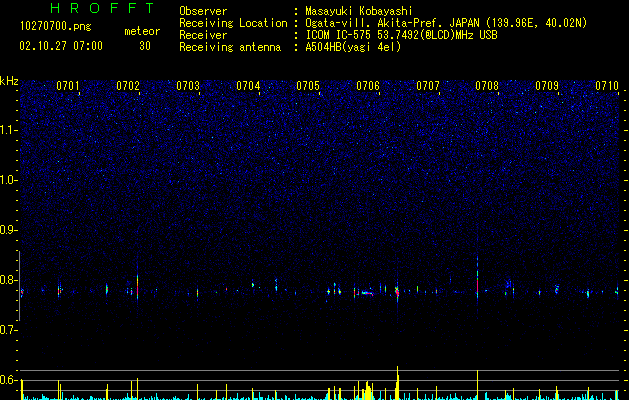Click the 0708 time marker
Screen dimensions: 629x400
tap(487, 86)
